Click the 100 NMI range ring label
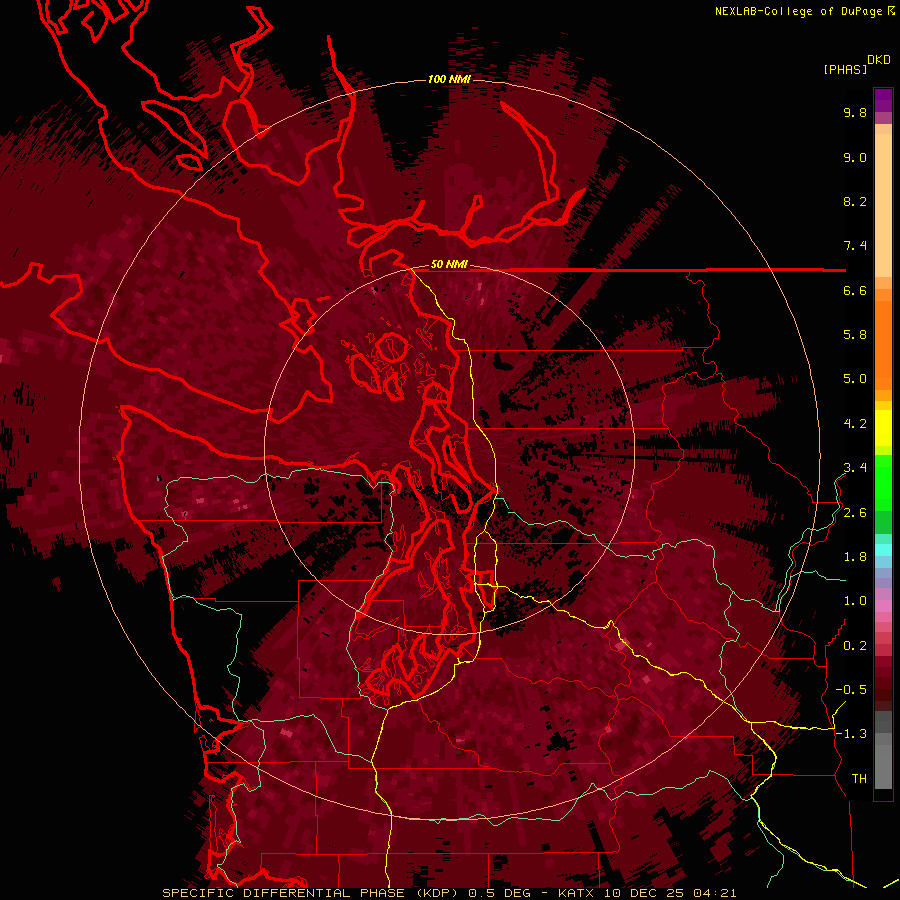900x900 pixels. (x=449, y=79)
